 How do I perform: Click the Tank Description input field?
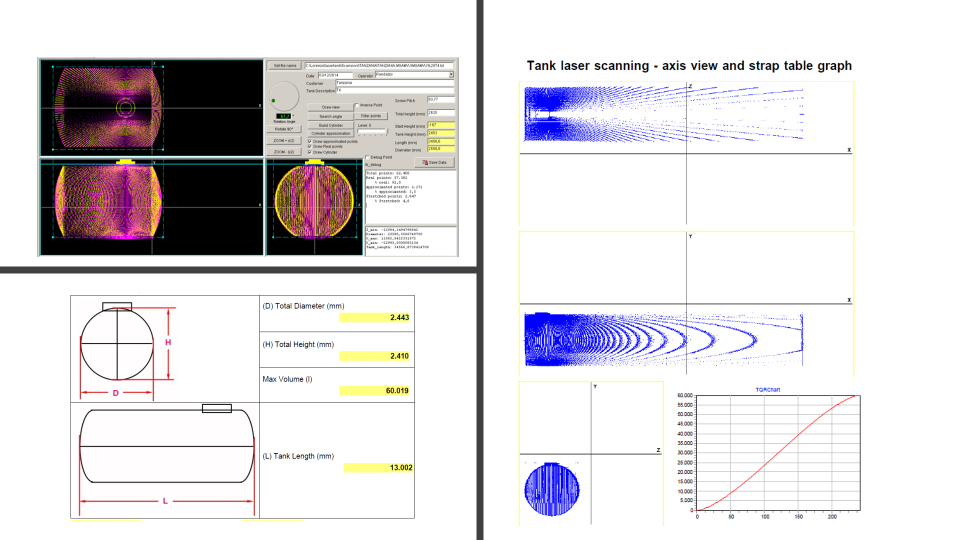395,90
